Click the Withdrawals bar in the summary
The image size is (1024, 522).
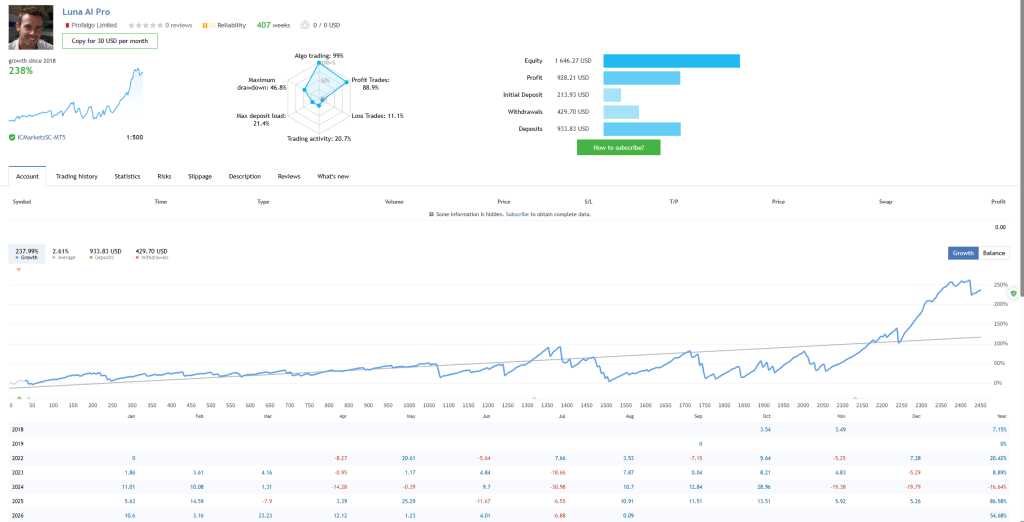coord(621,112)
